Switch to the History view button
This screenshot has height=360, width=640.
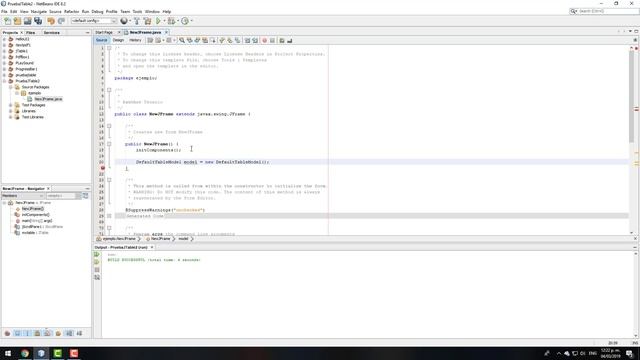[135, 40]
